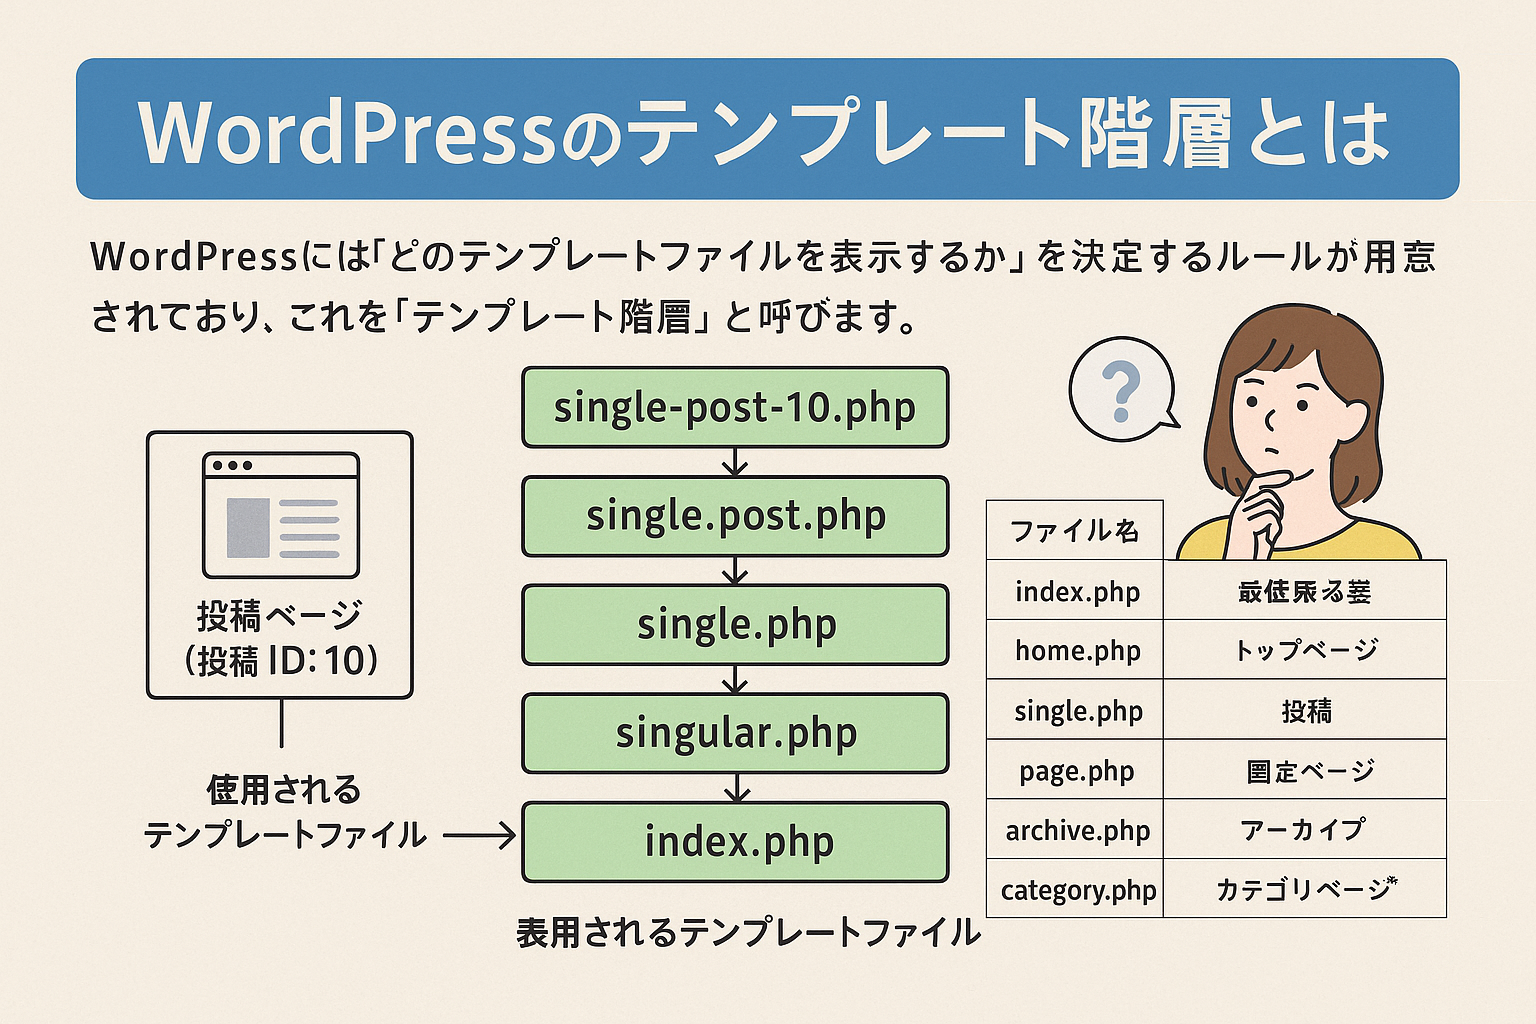The image size is (1536, 1024).
Task: Select the single.post.php box
Action: click(735, 516)
